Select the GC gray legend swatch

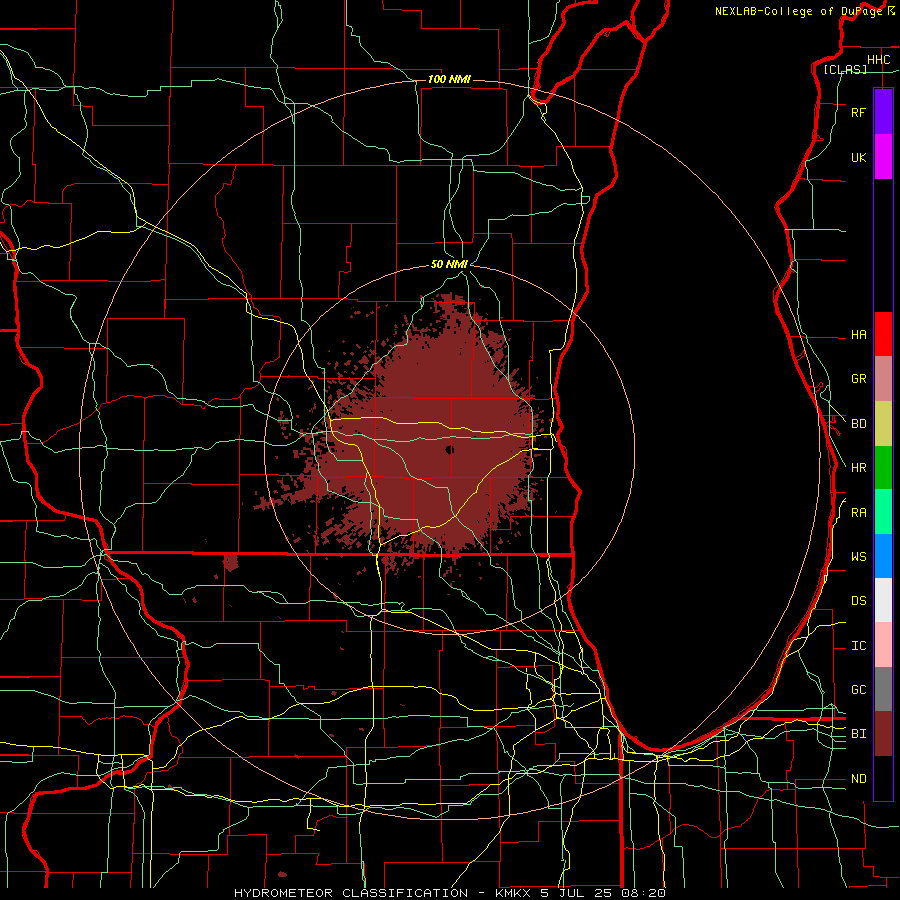(883, 689)
